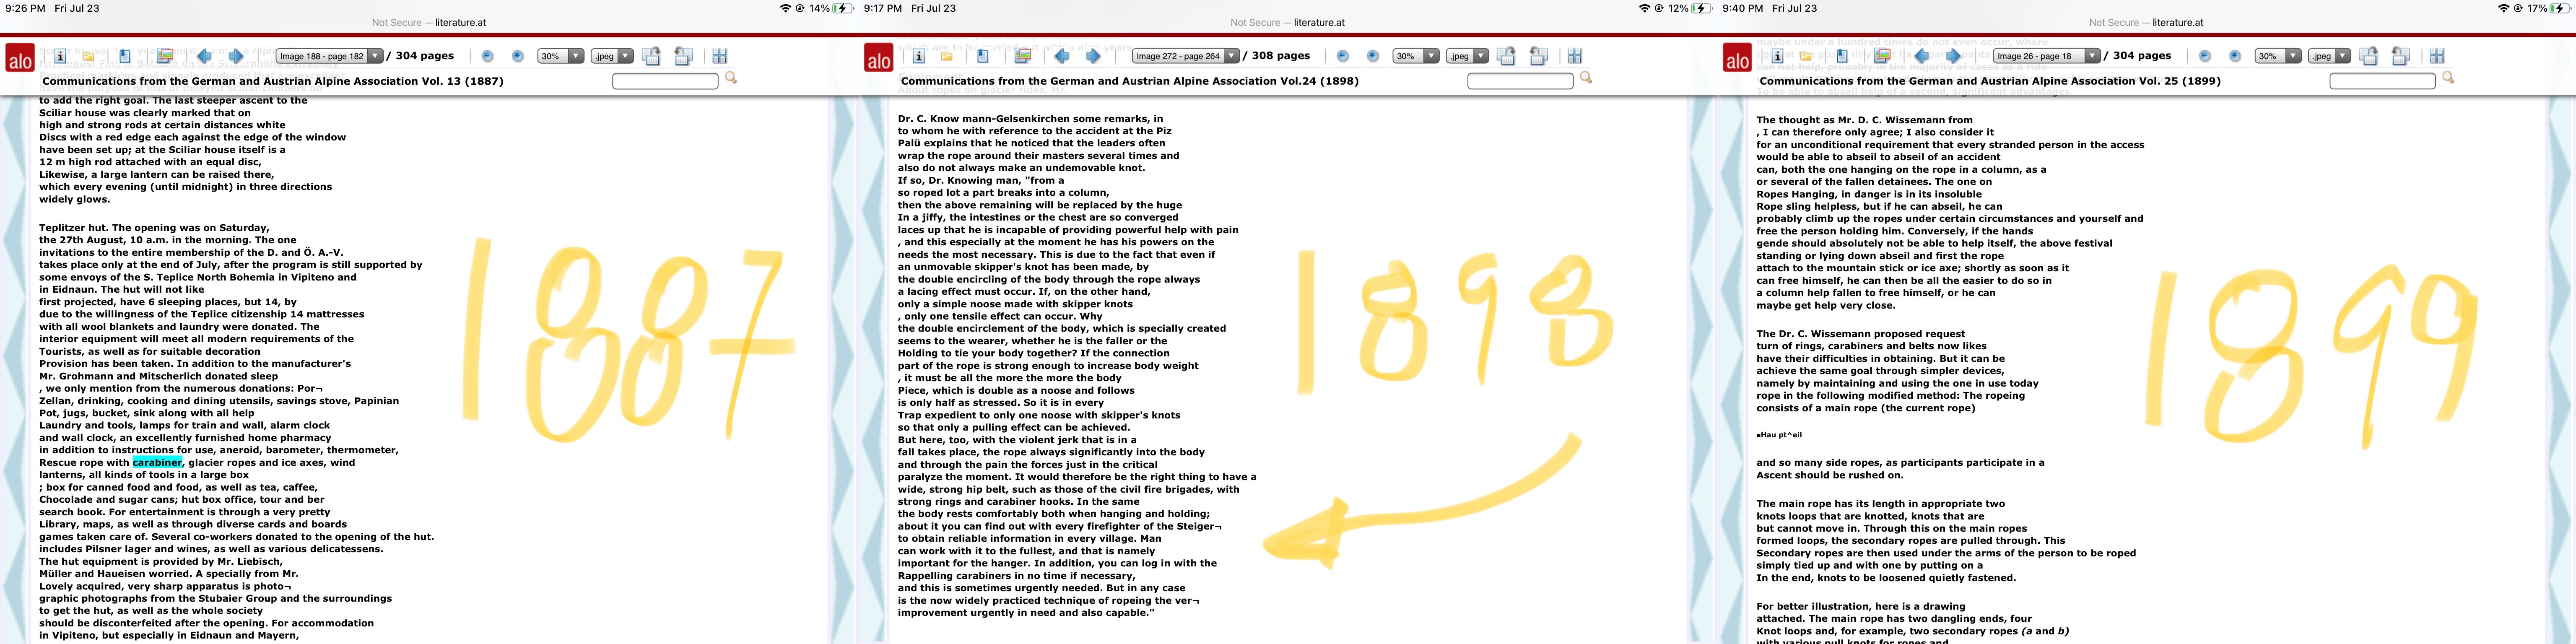This screenshot has width=2576, height=644.
Task: Rotate the page counter-clockwise in the 1899 viewer
Action: tap(2401, 56)
